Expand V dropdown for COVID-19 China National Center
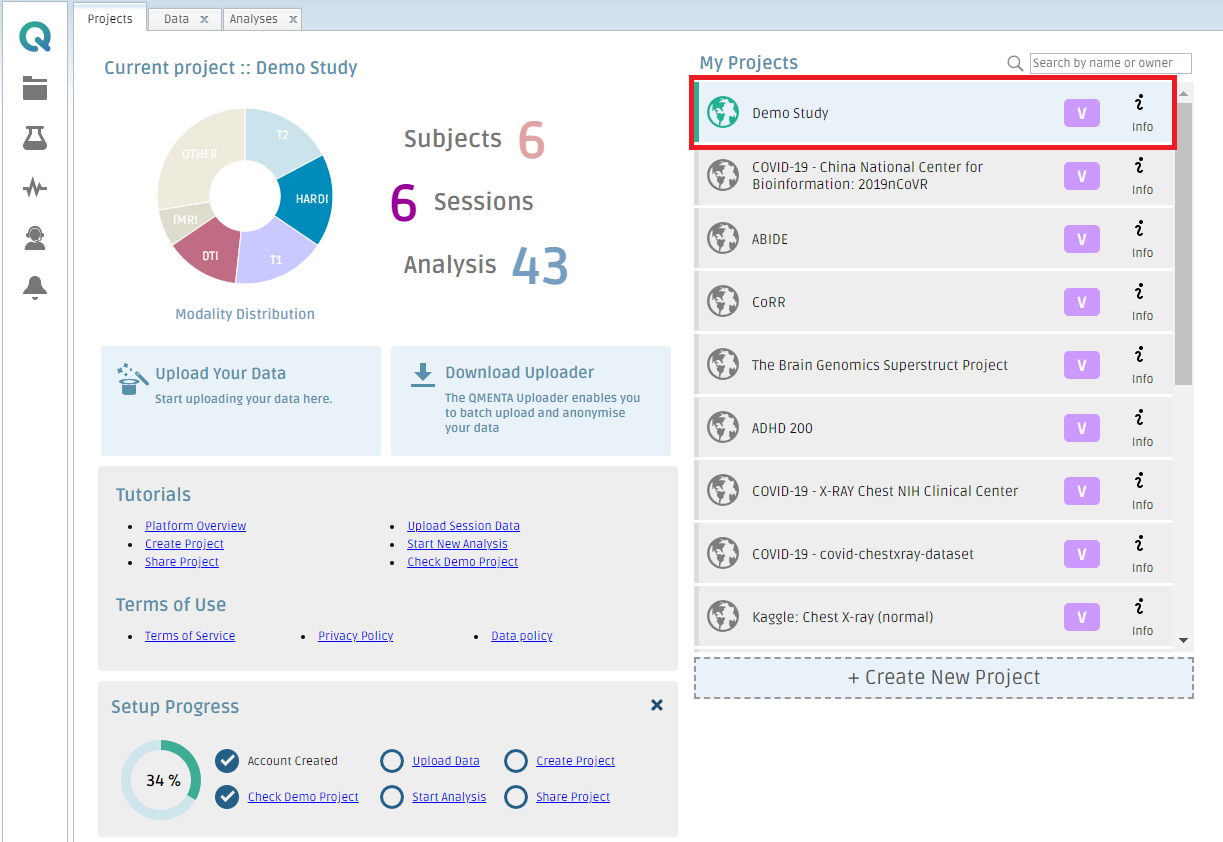This screenshot has width=1223, height=842. pyautogui.click(x=1081, y=176)
